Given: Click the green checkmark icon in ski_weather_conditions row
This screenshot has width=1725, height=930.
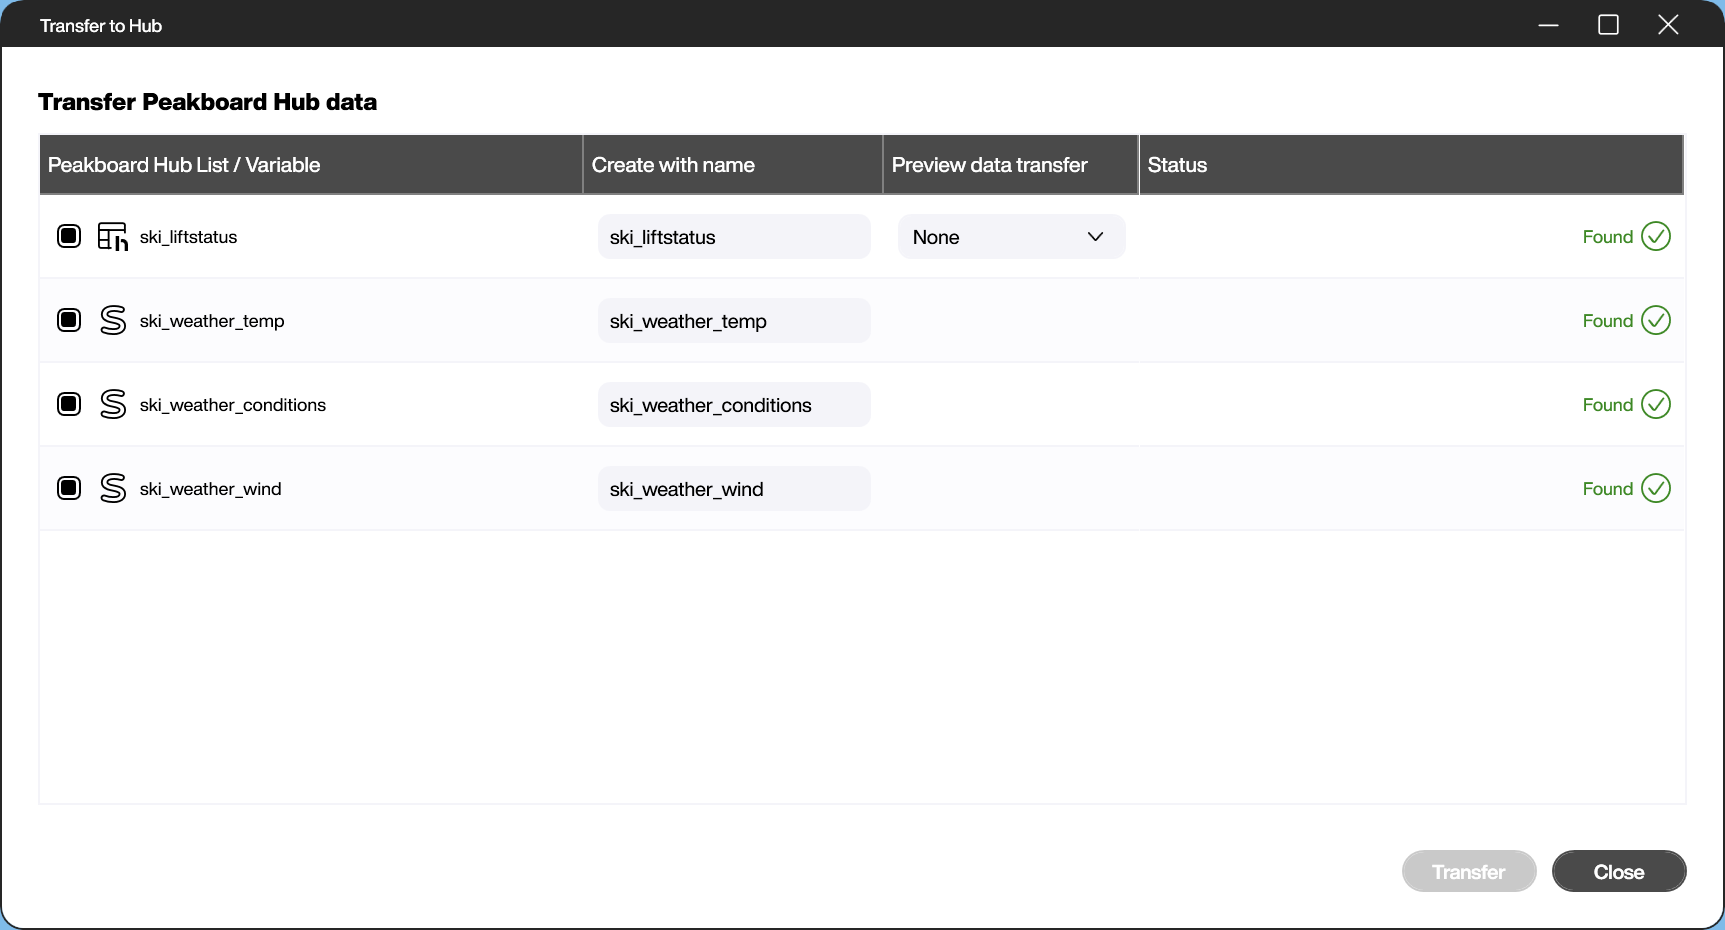Looking at the screenshot, I should click(1656, 405).
